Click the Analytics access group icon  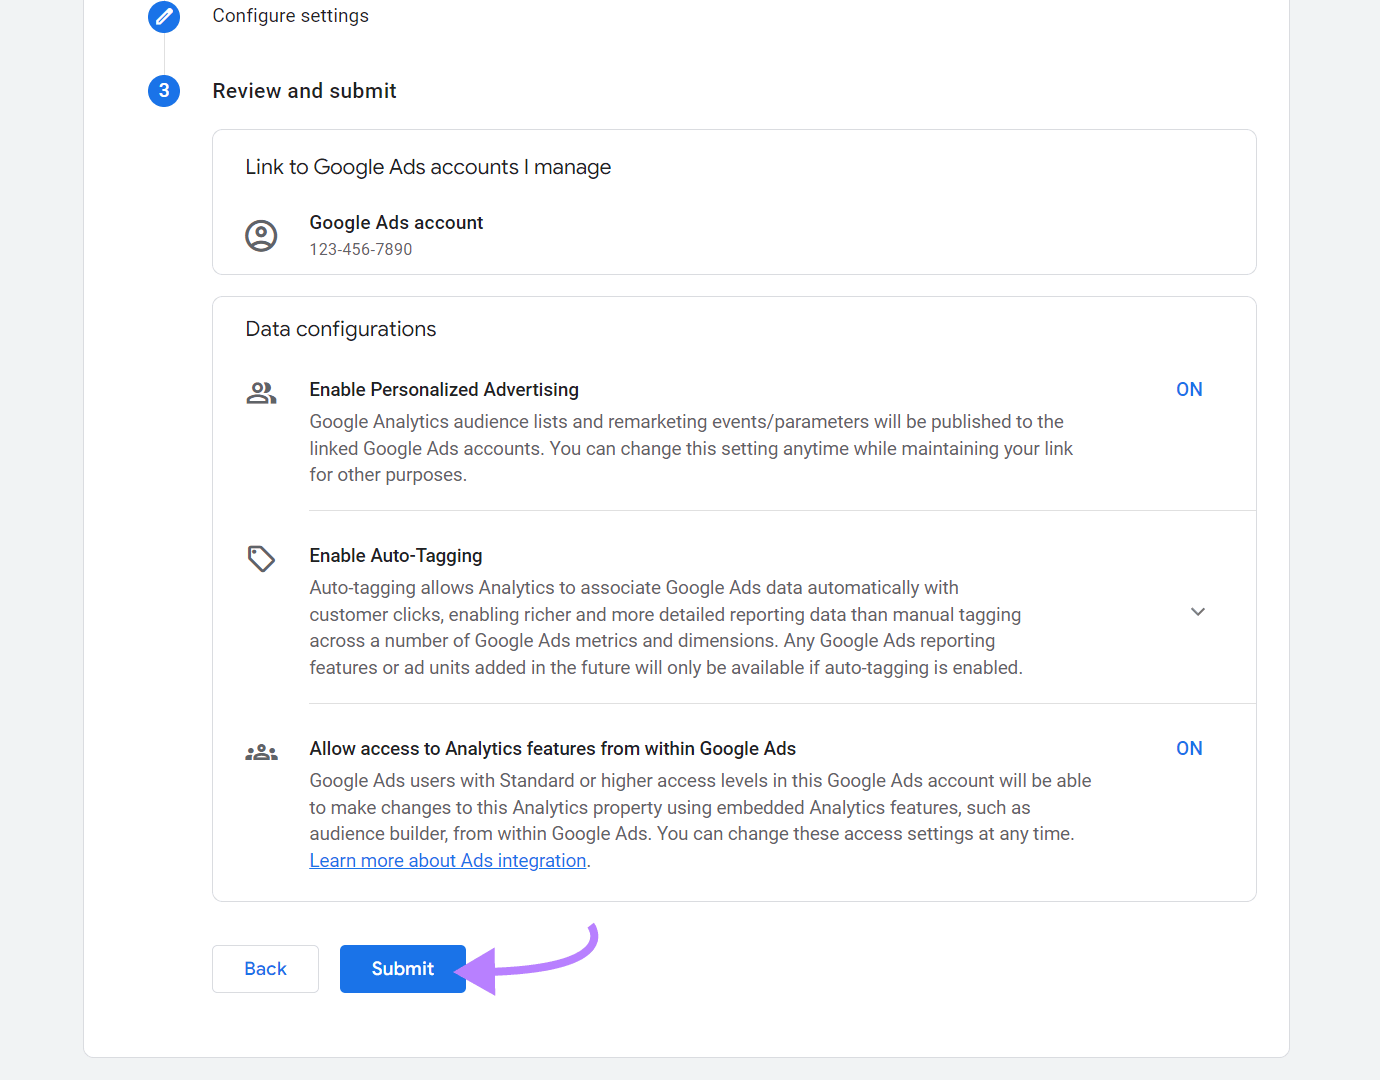tap(261, 751)
